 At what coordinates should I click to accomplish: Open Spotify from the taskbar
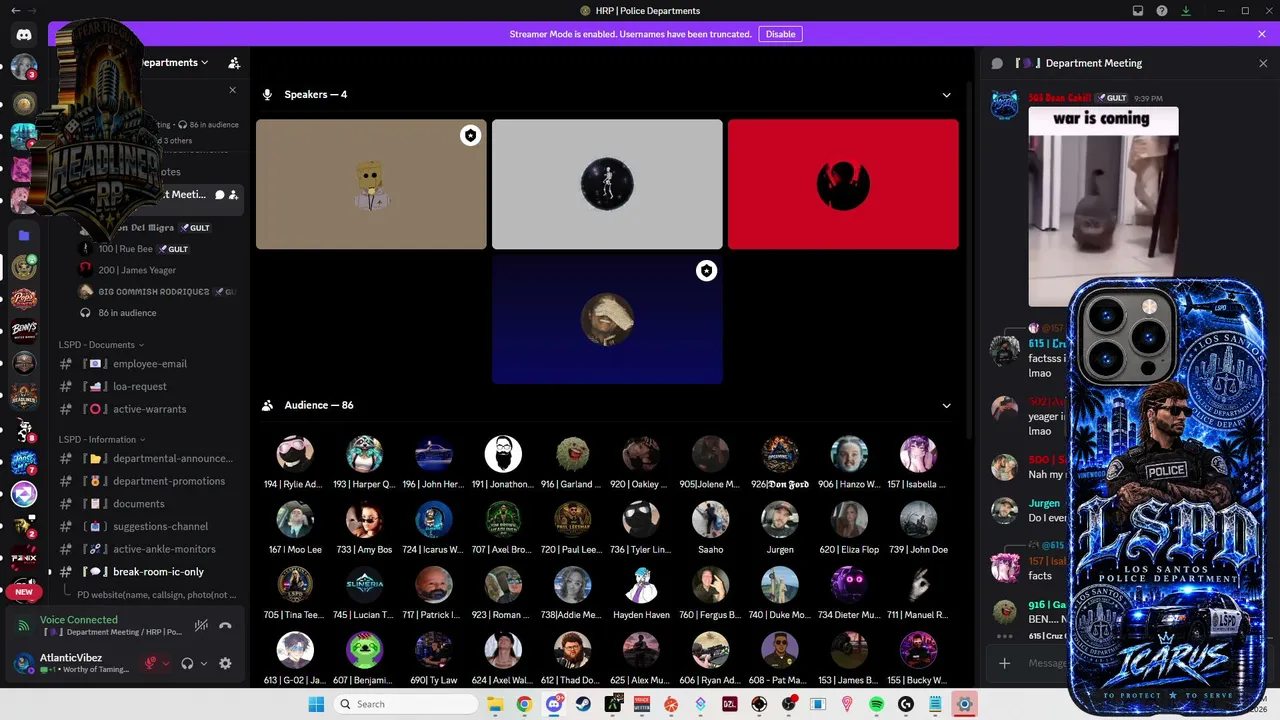pos(876,704)
